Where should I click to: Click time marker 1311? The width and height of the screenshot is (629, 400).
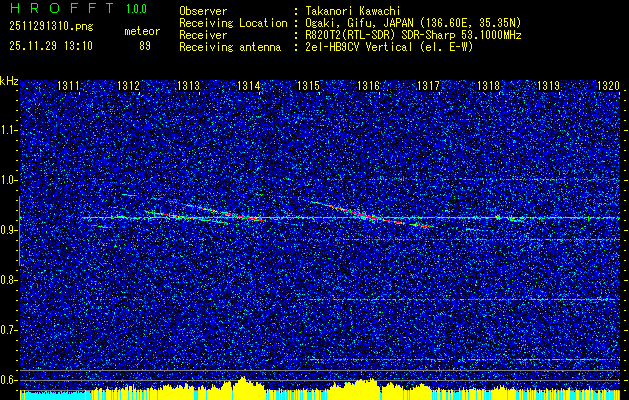[68, 85]
